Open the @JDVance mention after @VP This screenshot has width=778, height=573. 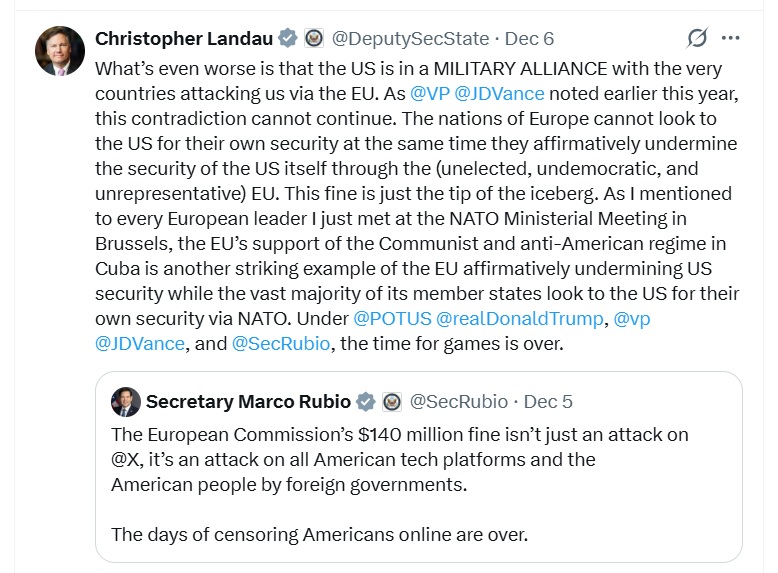tap(500, 94)
